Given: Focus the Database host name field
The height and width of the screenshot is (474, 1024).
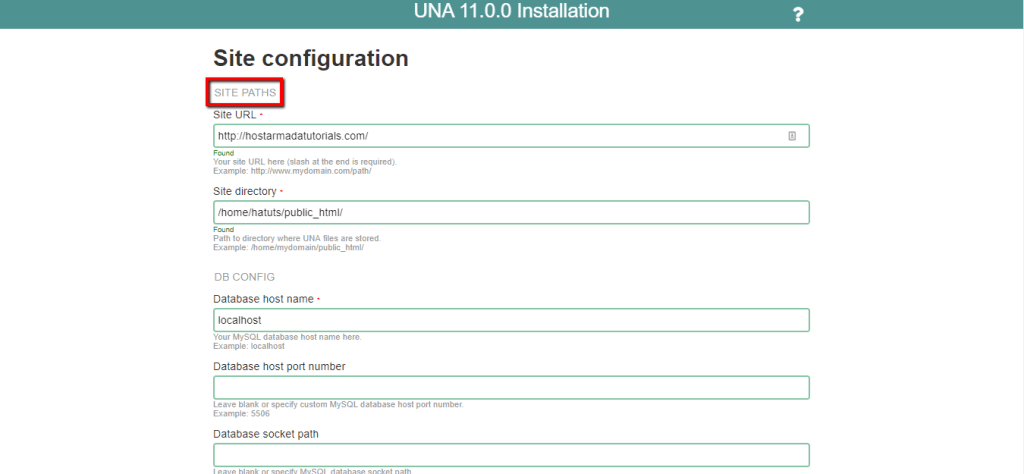Looking at the screenshot, I should (511, 320).
